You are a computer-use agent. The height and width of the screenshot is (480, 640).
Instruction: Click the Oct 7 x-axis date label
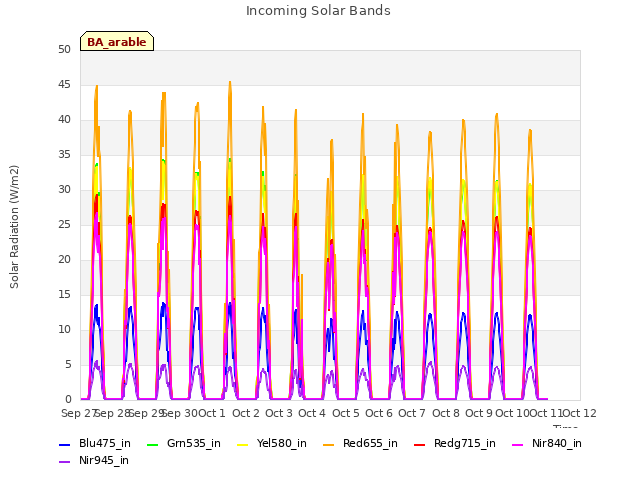[x=412, y=413]
